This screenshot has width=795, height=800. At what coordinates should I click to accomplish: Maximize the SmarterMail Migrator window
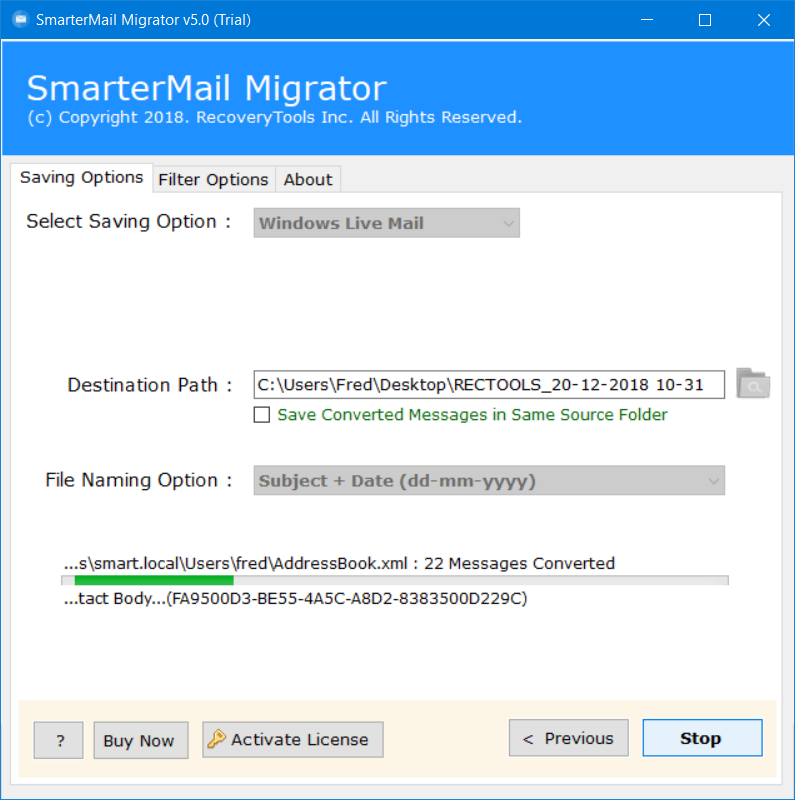click(x=705, y=20)
